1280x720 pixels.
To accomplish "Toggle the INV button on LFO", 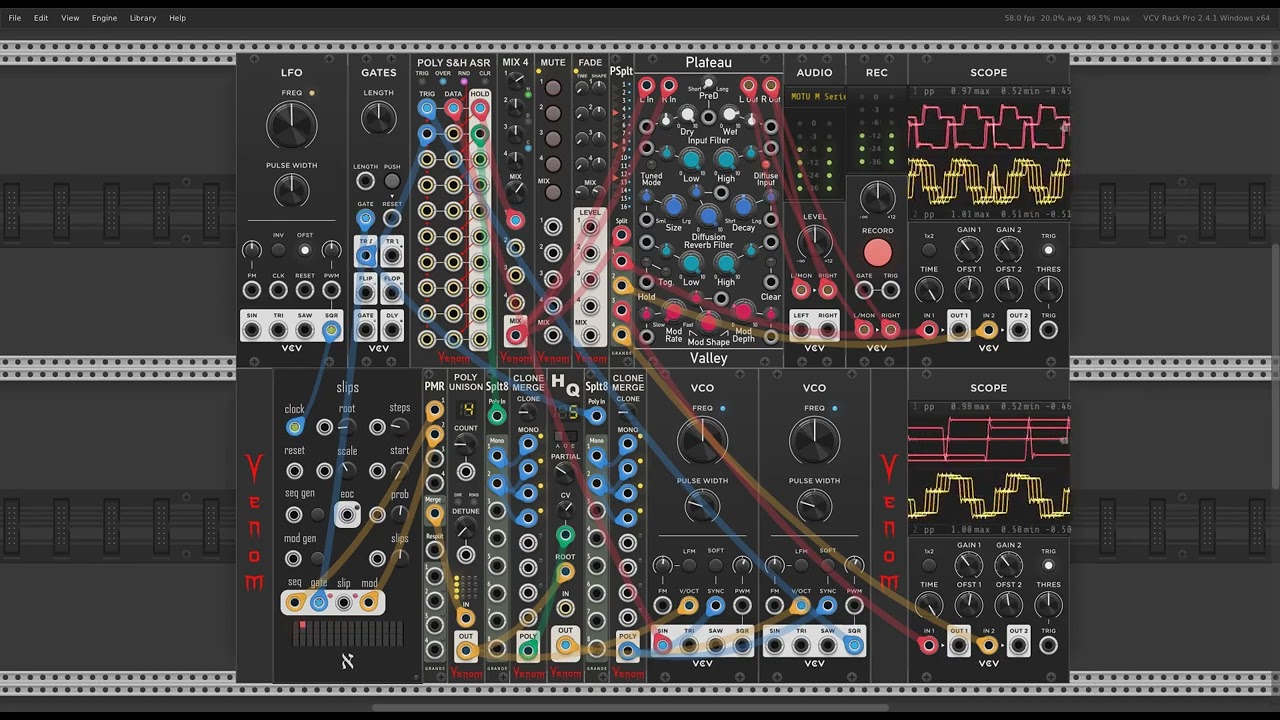I will coord(278,250).
